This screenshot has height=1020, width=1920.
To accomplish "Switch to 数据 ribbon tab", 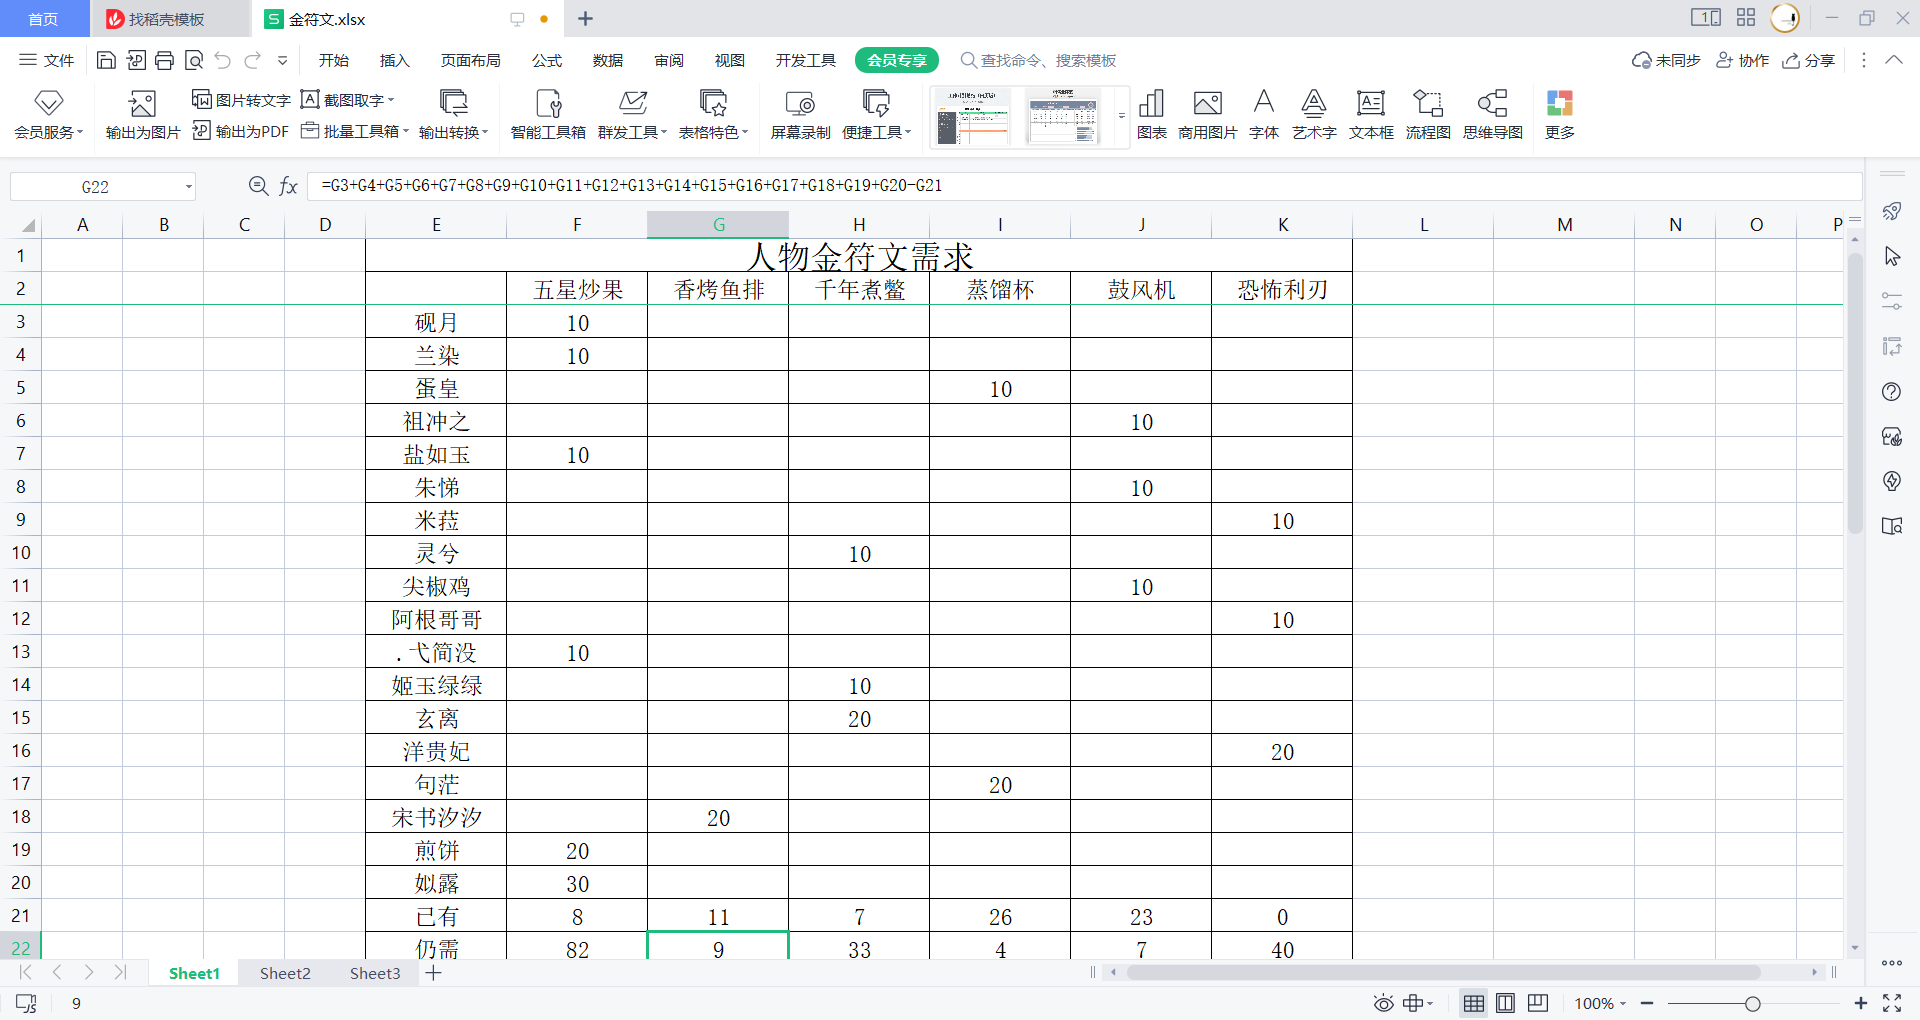I will pyautogui.click(x=608, y=60).
